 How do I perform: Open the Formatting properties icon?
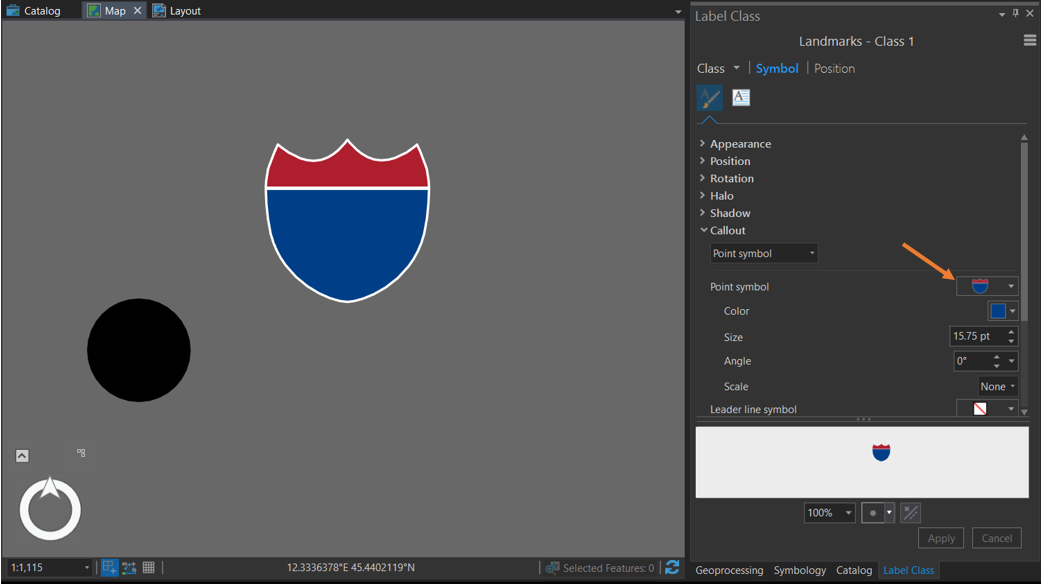741,98
